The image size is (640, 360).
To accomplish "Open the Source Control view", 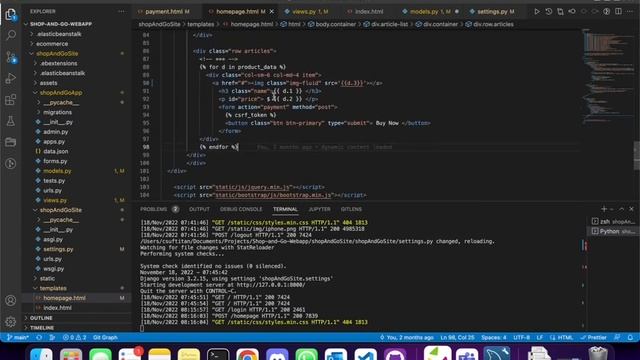I will 11,57.
